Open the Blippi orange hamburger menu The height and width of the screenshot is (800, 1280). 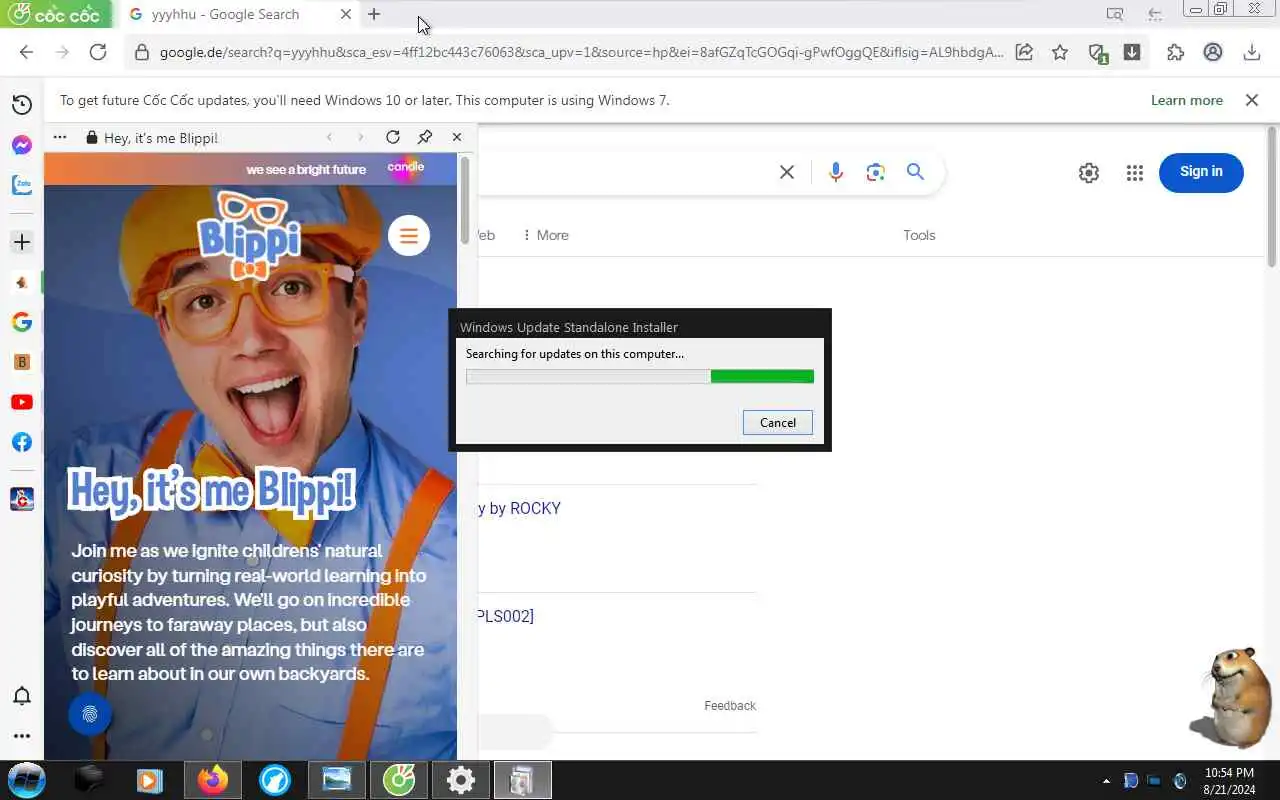coord(409,236)
